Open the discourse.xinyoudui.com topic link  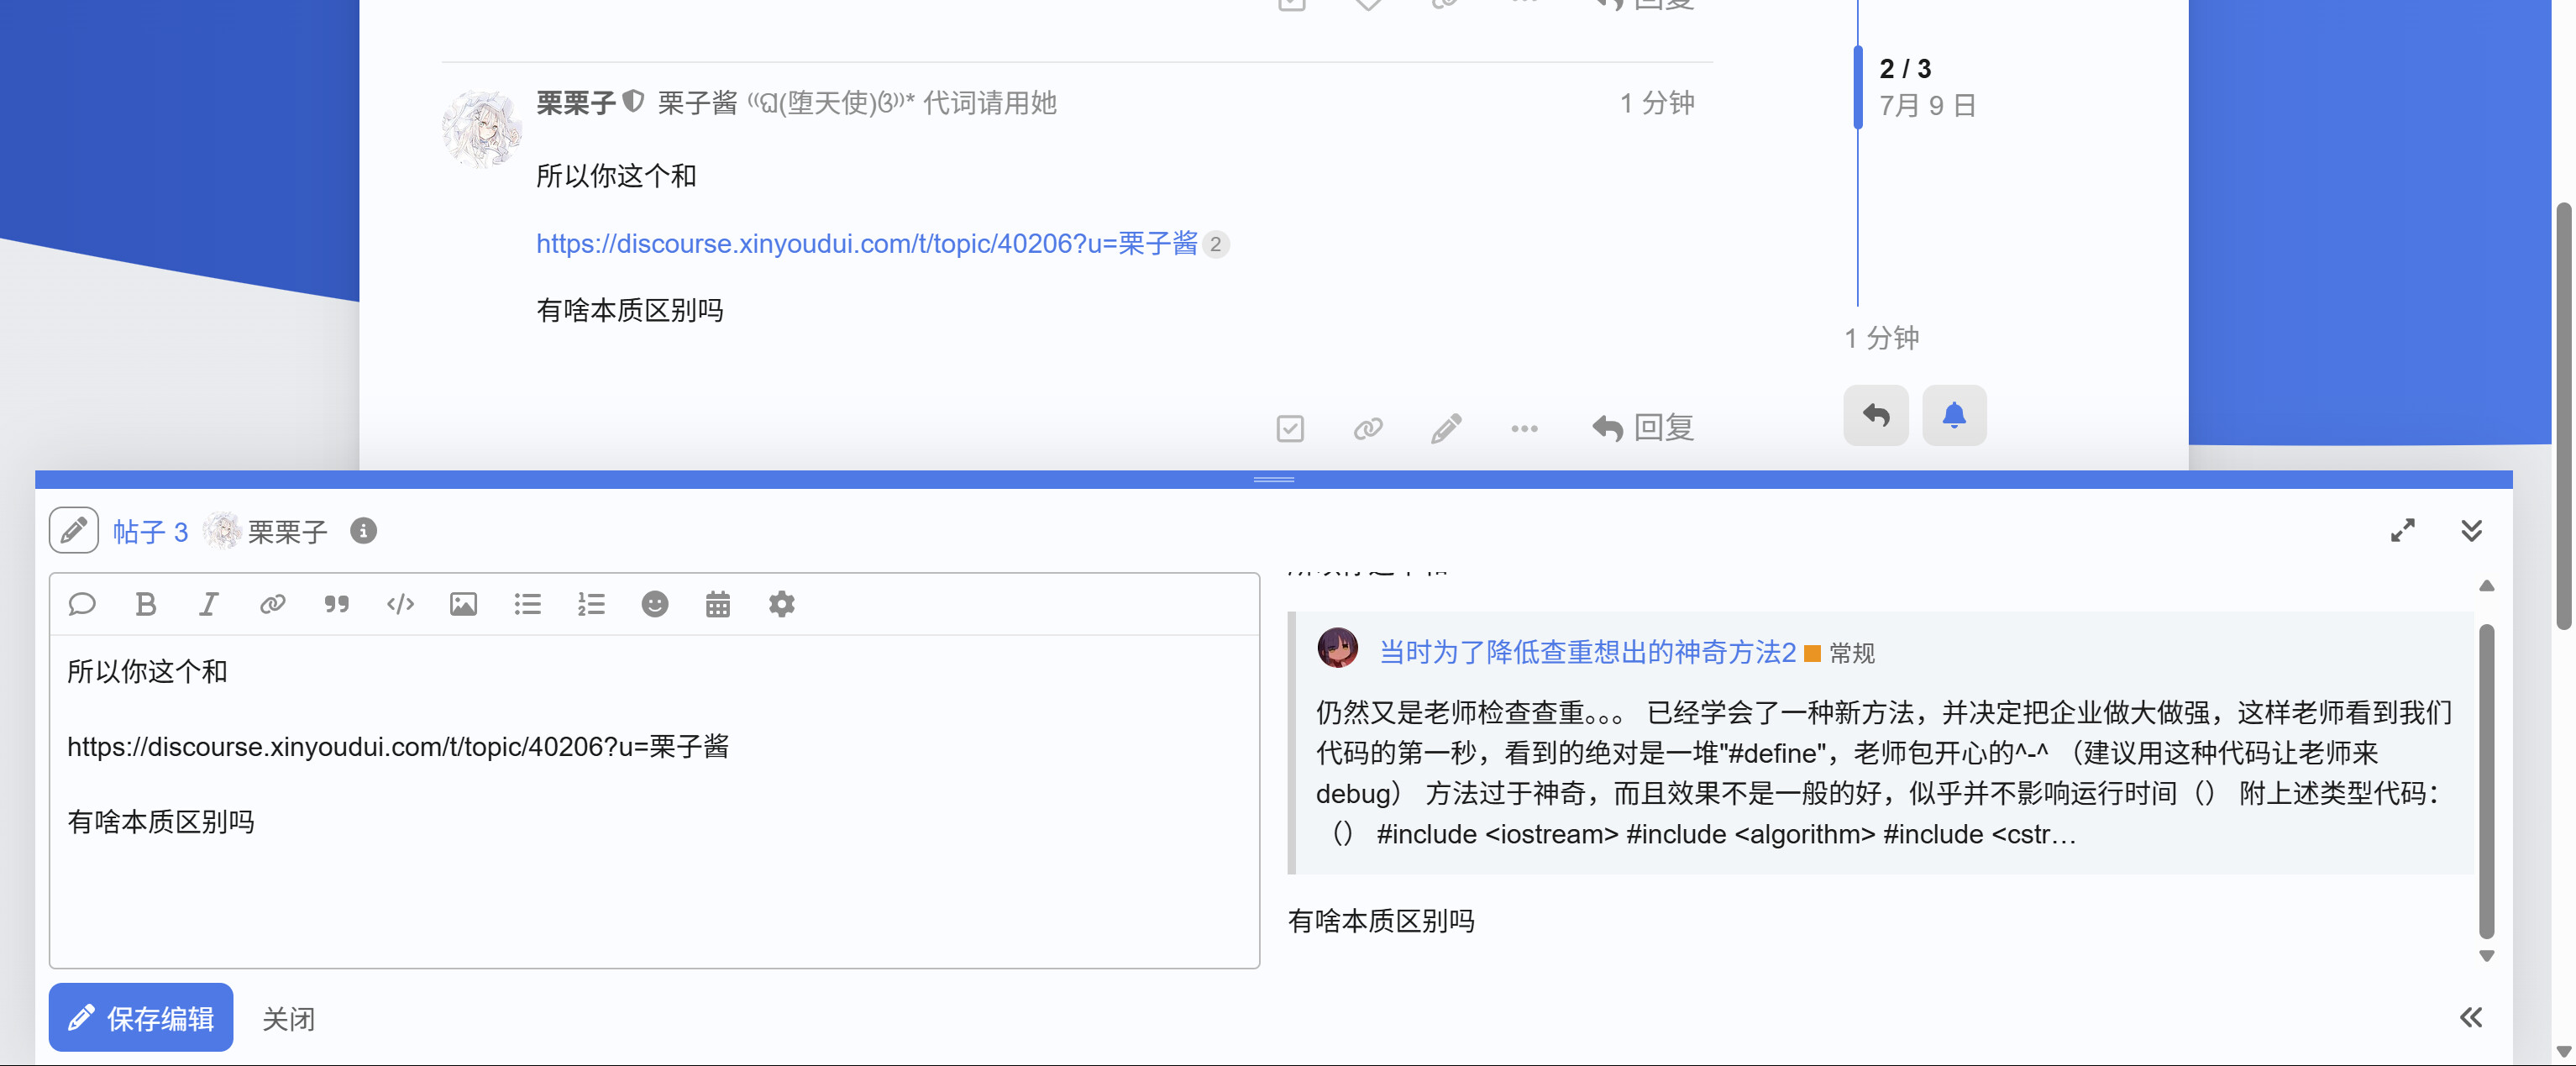tap(866, 243)
